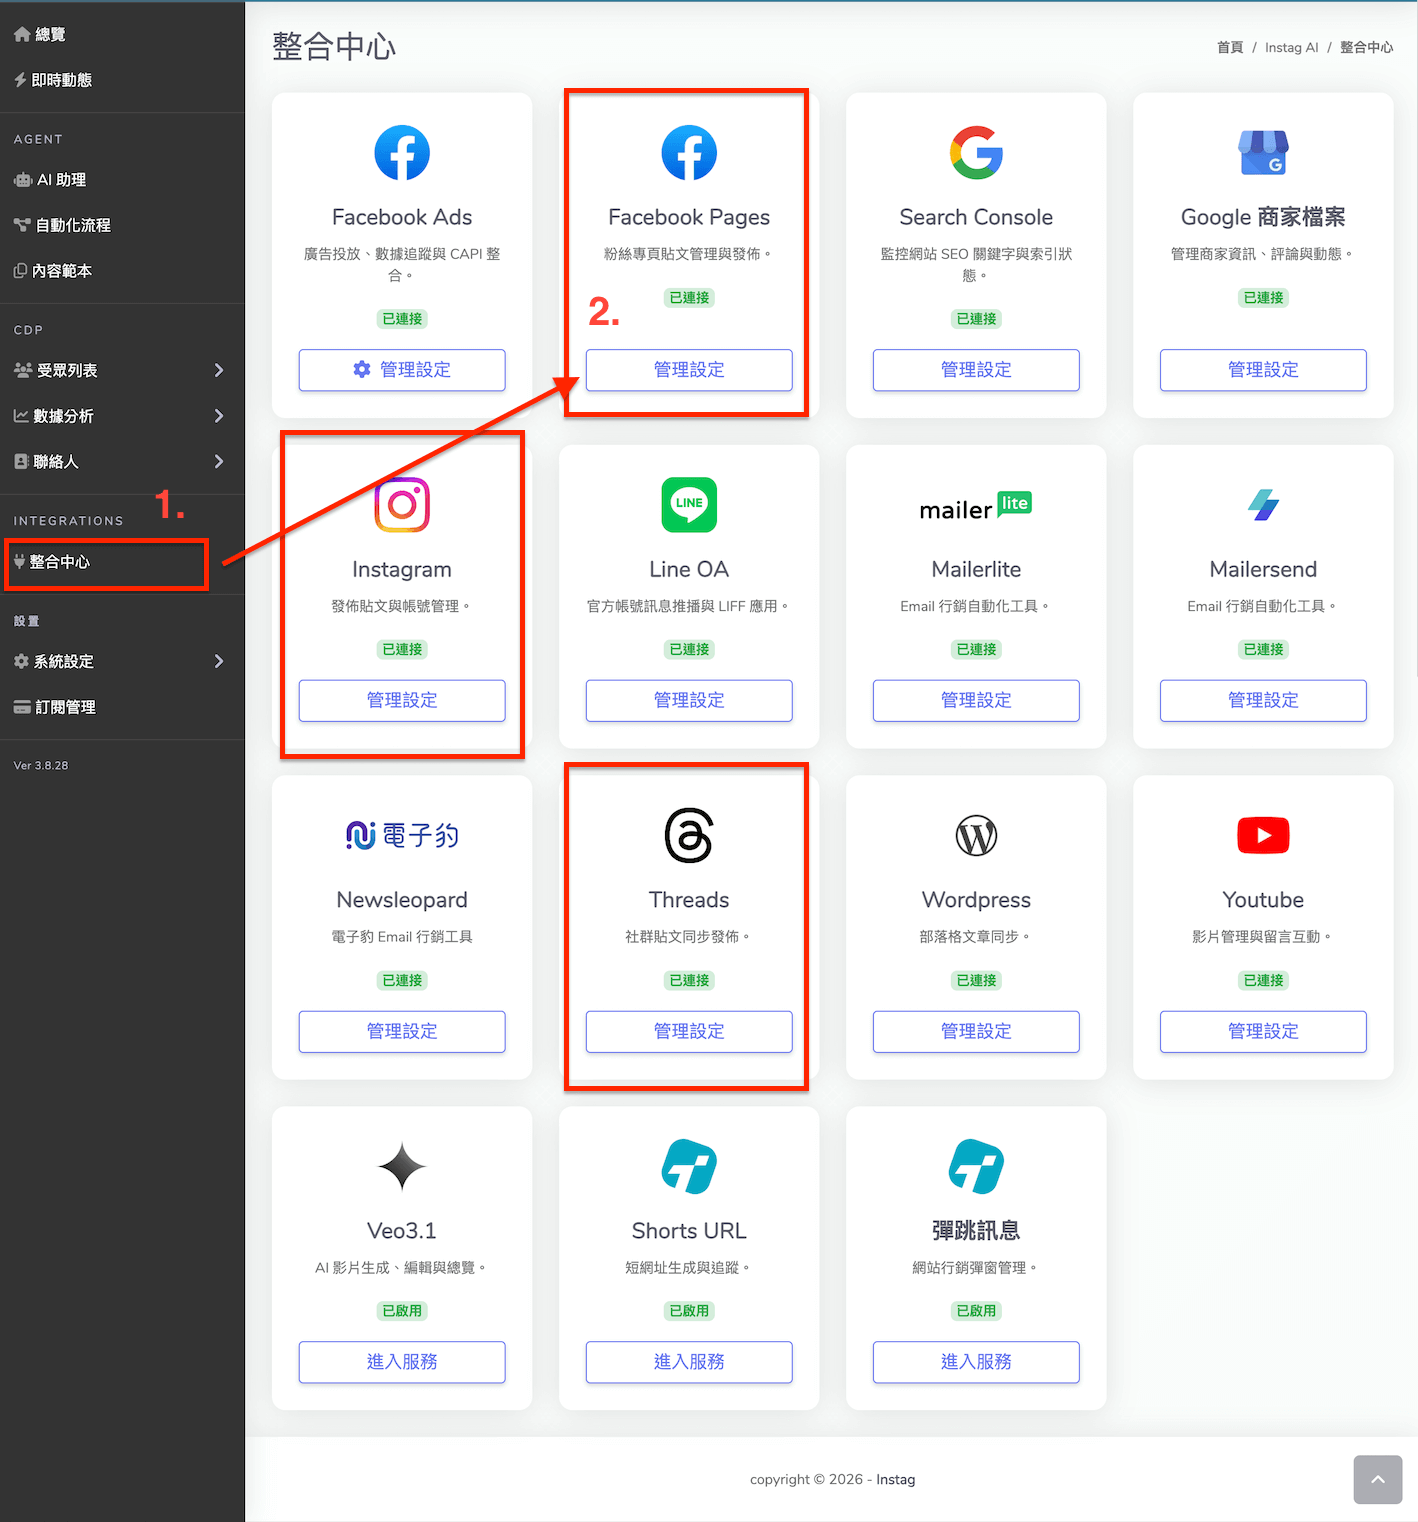Viewport: 1418px width, 1522px height.
Task: Expand the 受眾列表 sidebar submenu
Action: [x=120, y=371]
